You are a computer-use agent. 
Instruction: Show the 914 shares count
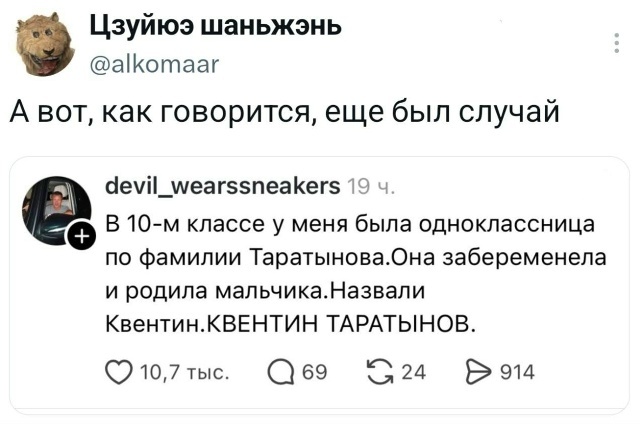[518, 372]
